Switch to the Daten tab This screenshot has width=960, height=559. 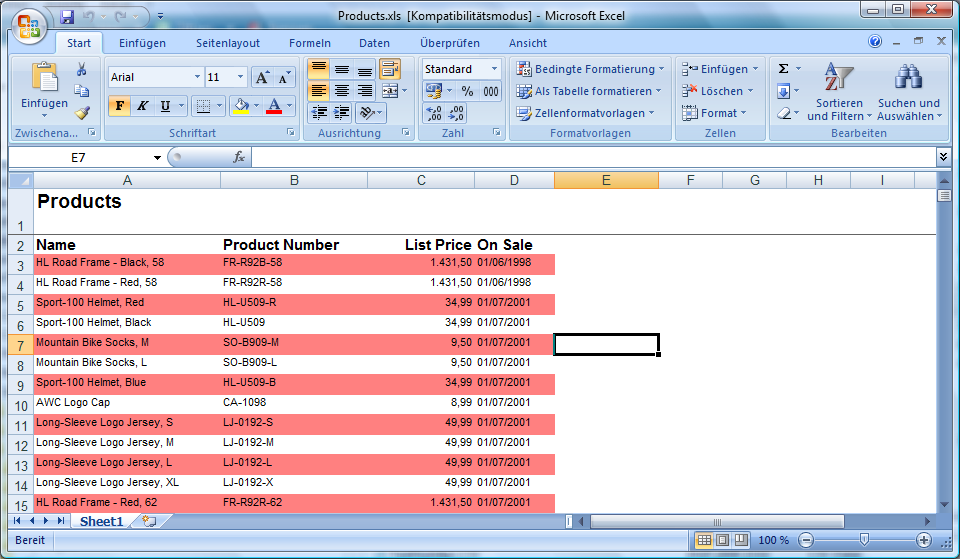(374, 43)
